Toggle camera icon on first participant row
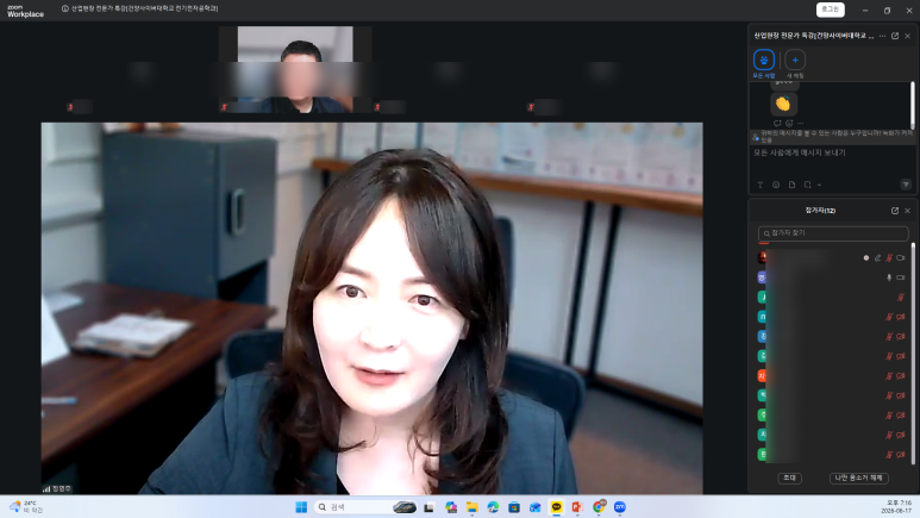The width and height of the screenshot is (920, 518). [x=901, y=258]
